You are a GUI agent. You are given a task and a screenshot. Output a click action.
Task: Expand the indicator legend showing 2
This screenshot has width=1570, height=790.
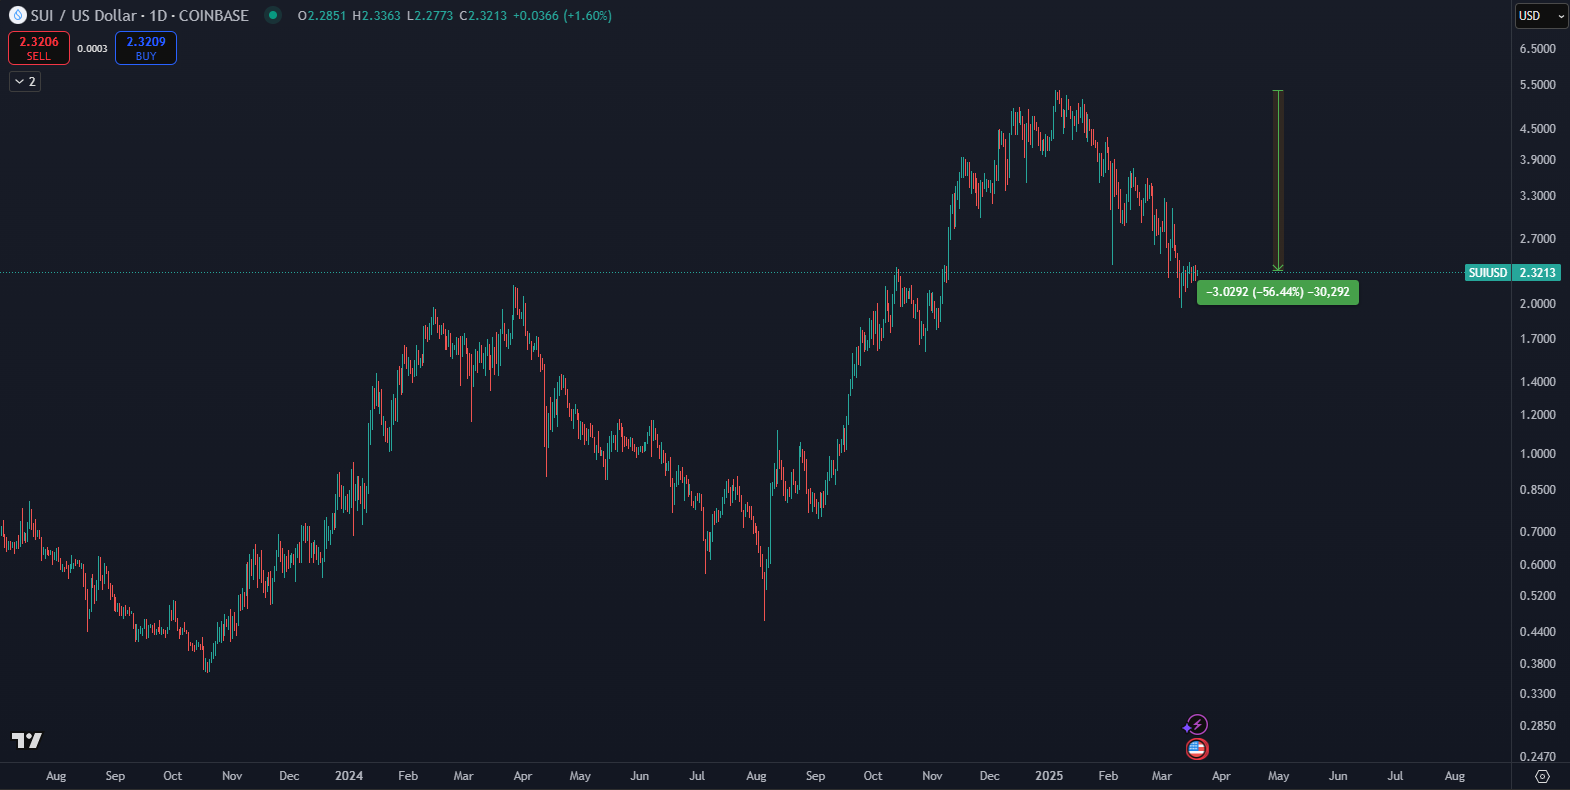pos(25,82)
